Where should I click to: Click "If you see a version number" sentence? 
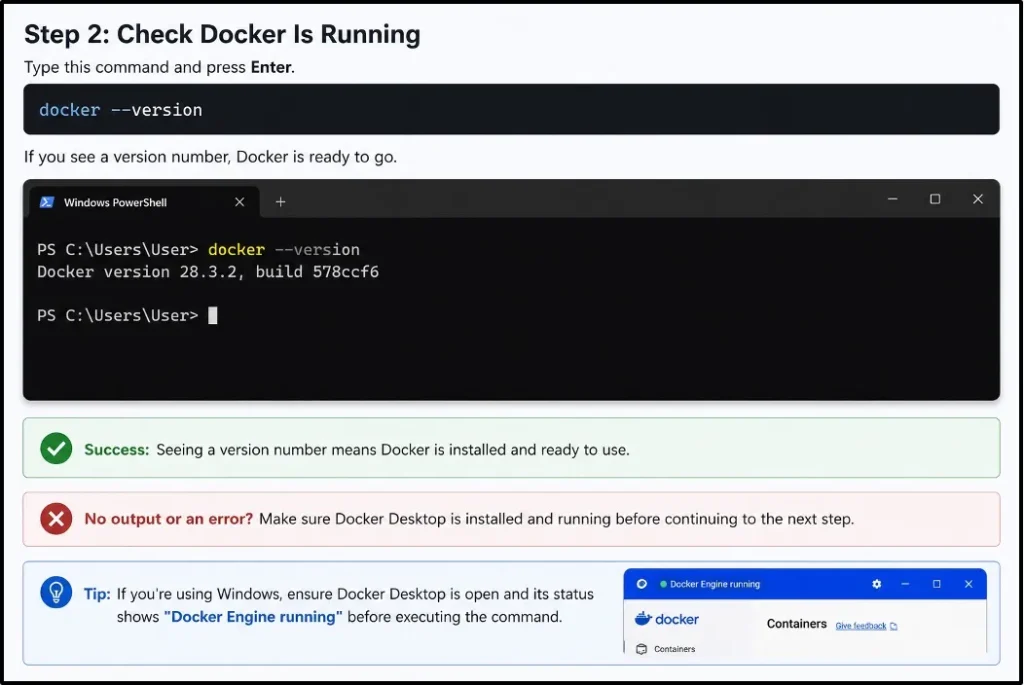click(x=210, y=157)
